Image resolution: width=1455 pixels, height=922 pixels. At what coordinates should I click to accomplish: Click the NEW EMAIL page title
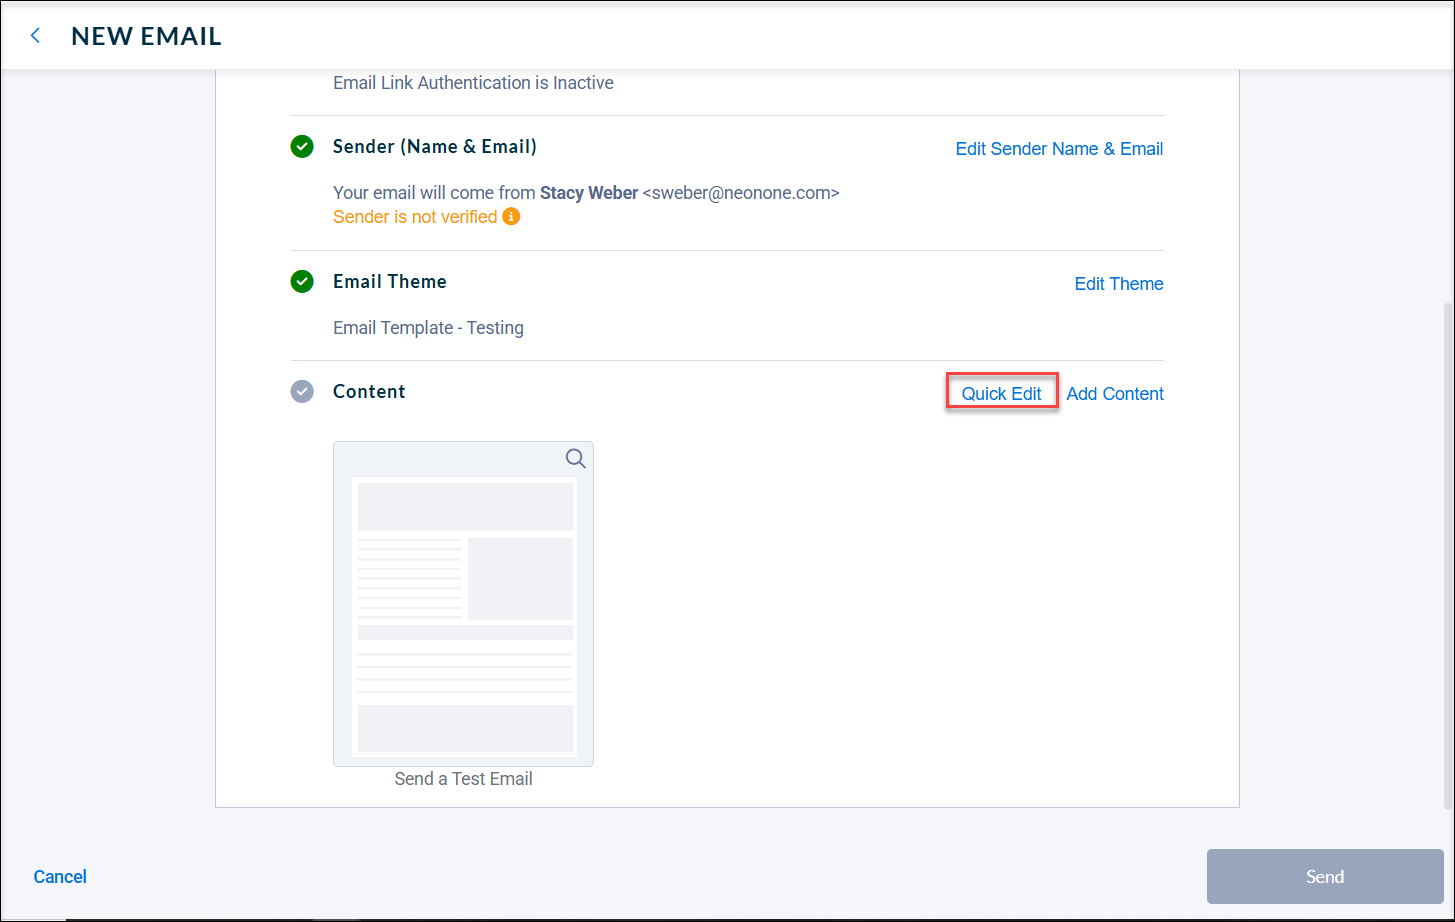click(x=146, y=36)
